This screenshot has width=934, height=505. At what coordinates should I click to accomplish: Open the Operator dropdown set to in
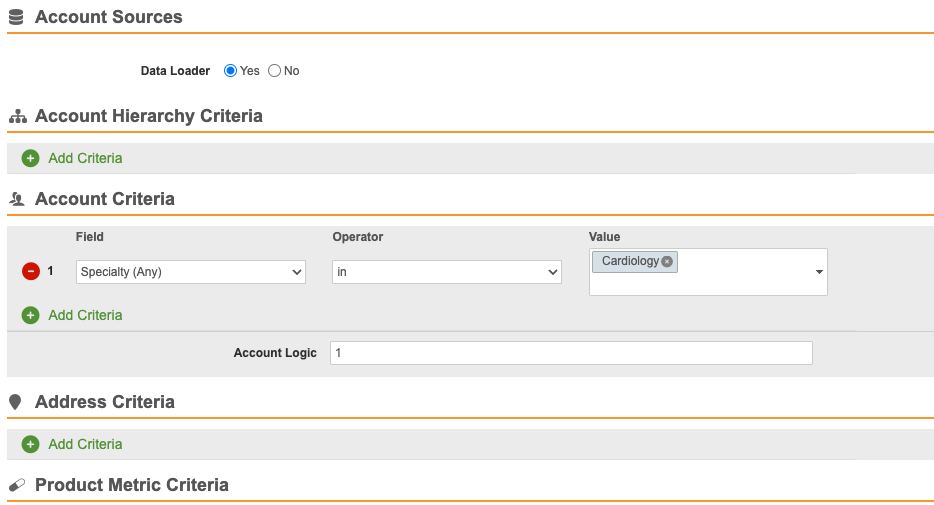[447, 272]
